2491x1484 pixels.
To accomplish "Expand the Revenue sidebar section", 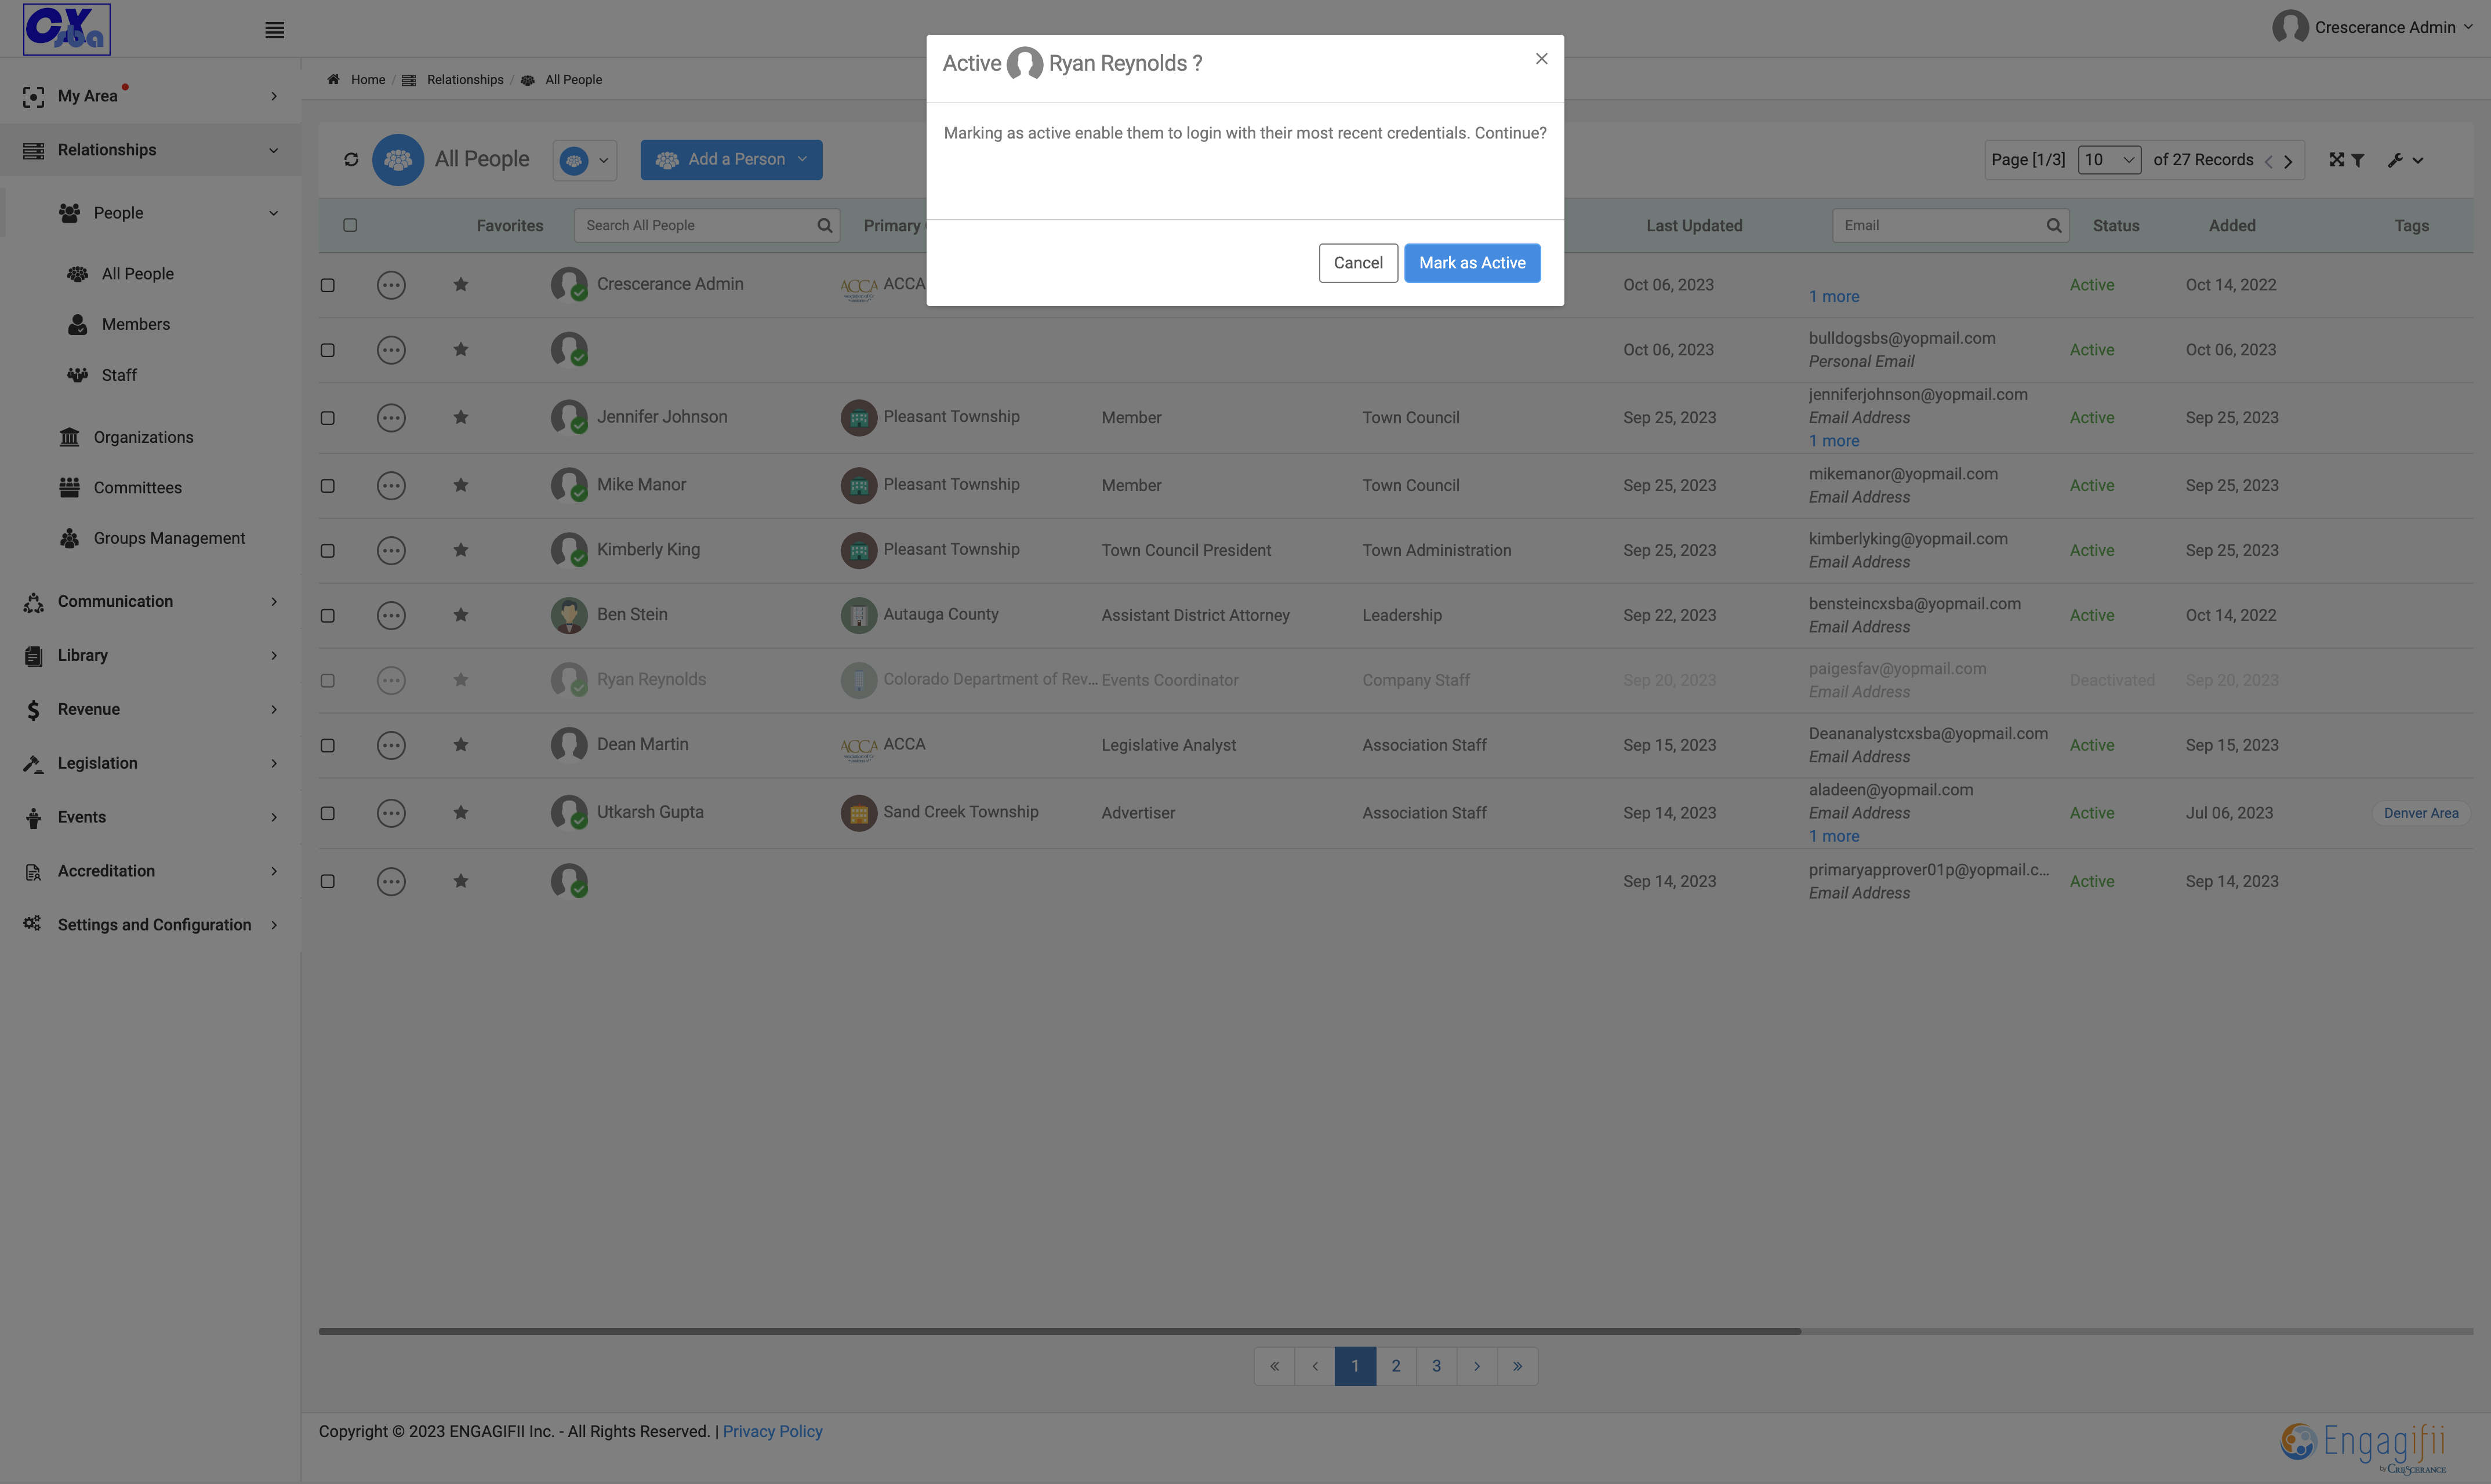I will [x=150, y=710].
